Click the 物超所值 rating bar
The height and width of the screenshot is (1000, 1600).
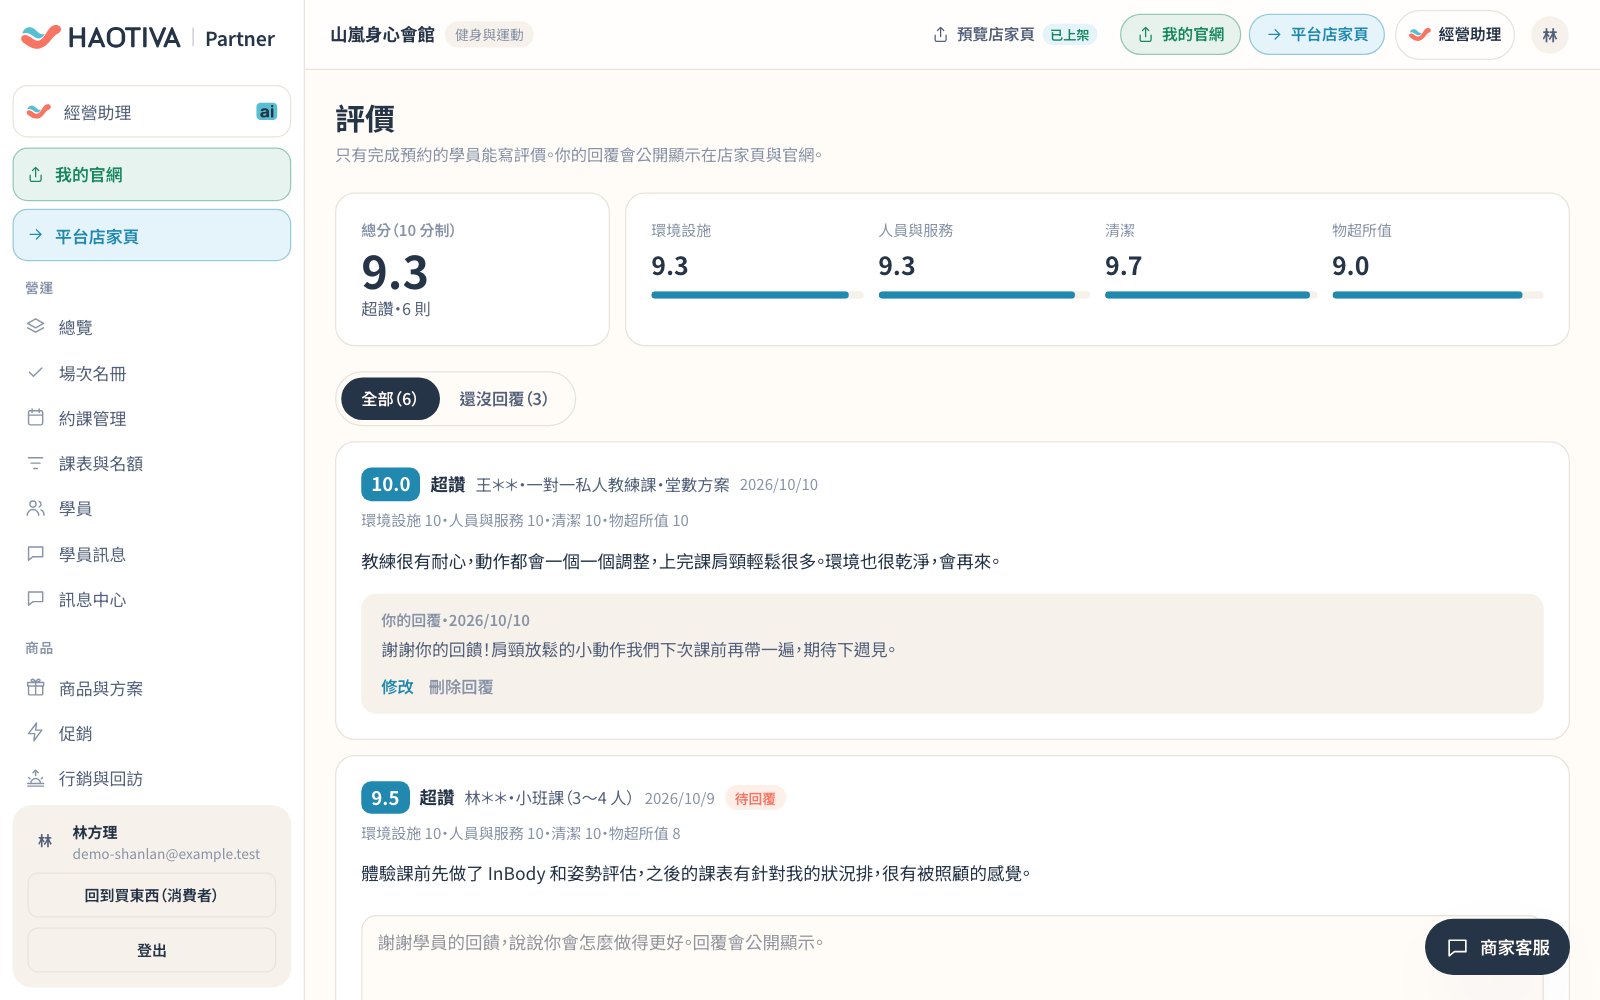(x=1438, y=295)
